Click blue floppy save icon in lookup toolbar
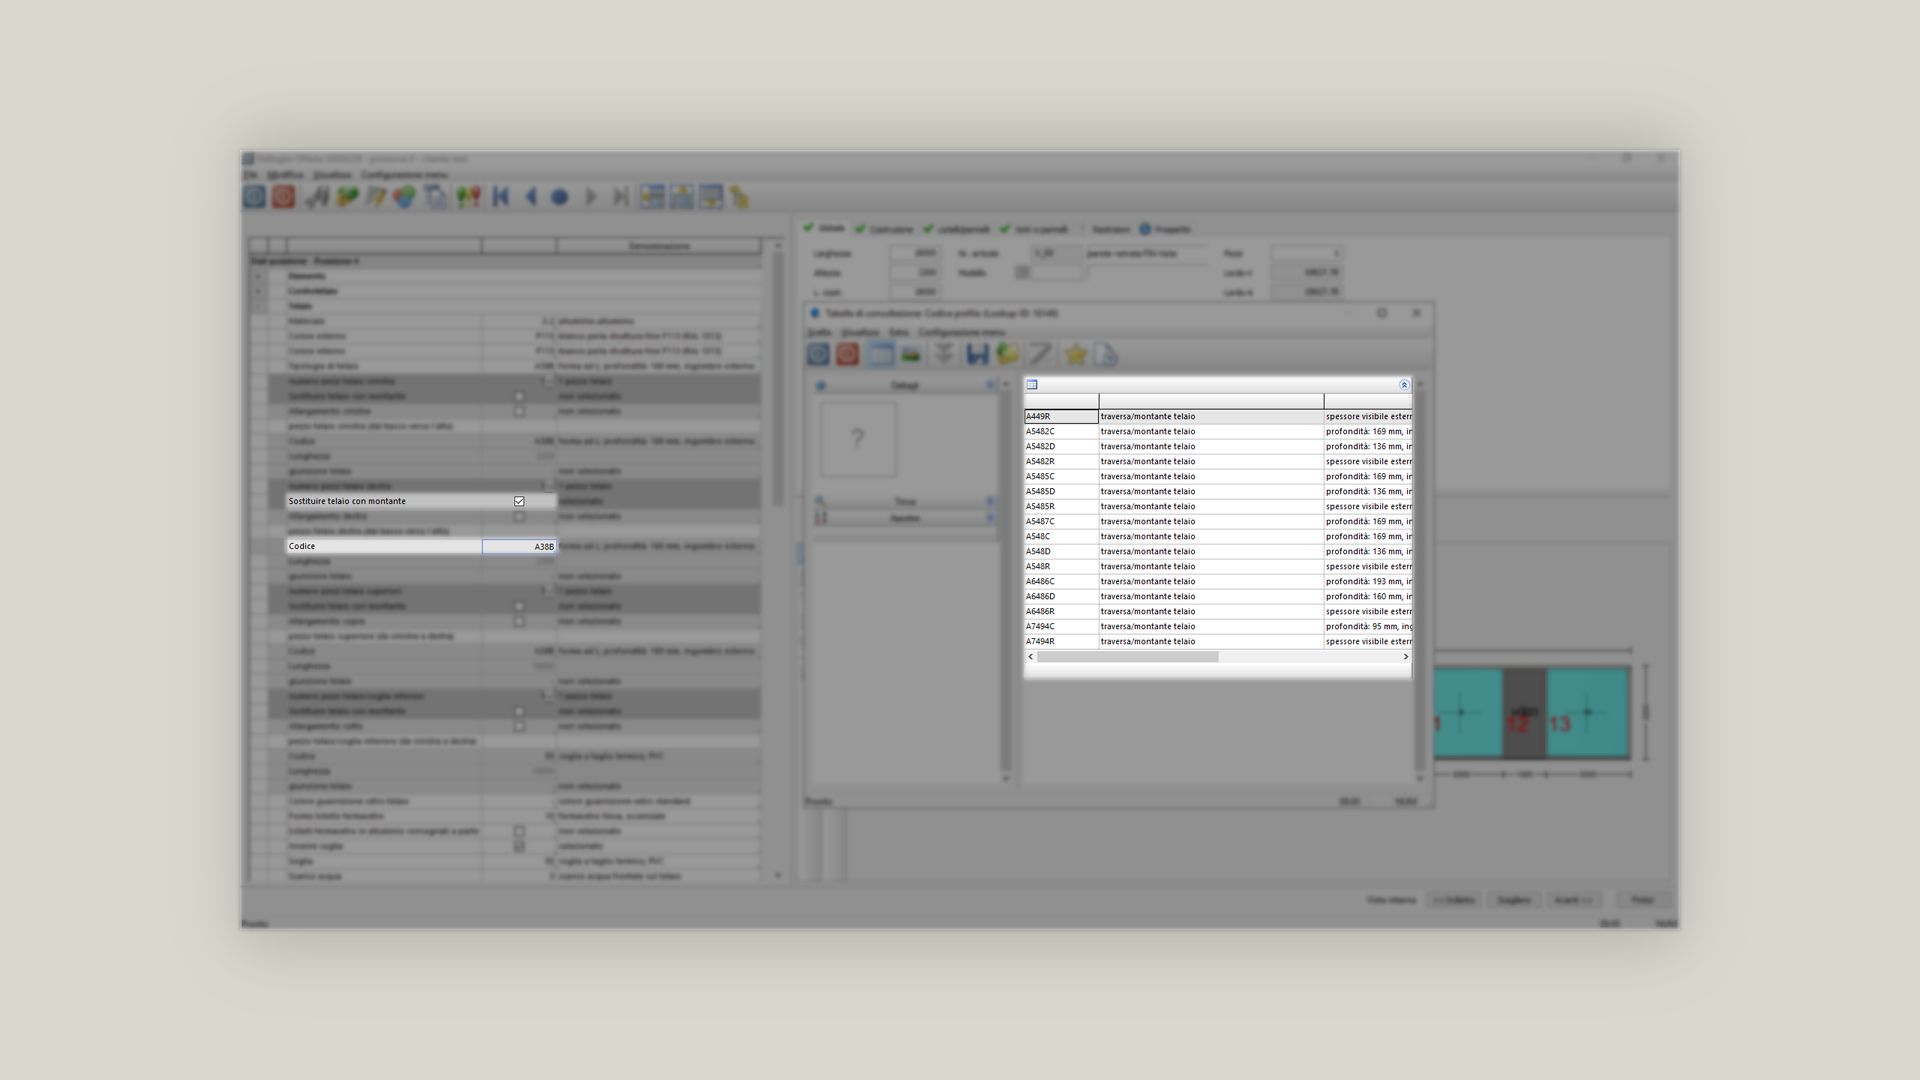This screenshot has width=1920, height=1080. [x=977, y=354]
